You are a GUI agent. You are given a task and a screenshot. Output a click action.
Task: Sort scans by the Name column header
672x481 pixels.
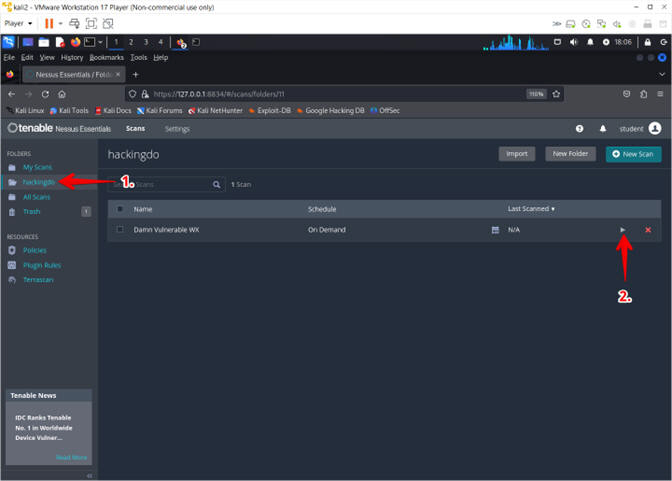pos(143,209)
